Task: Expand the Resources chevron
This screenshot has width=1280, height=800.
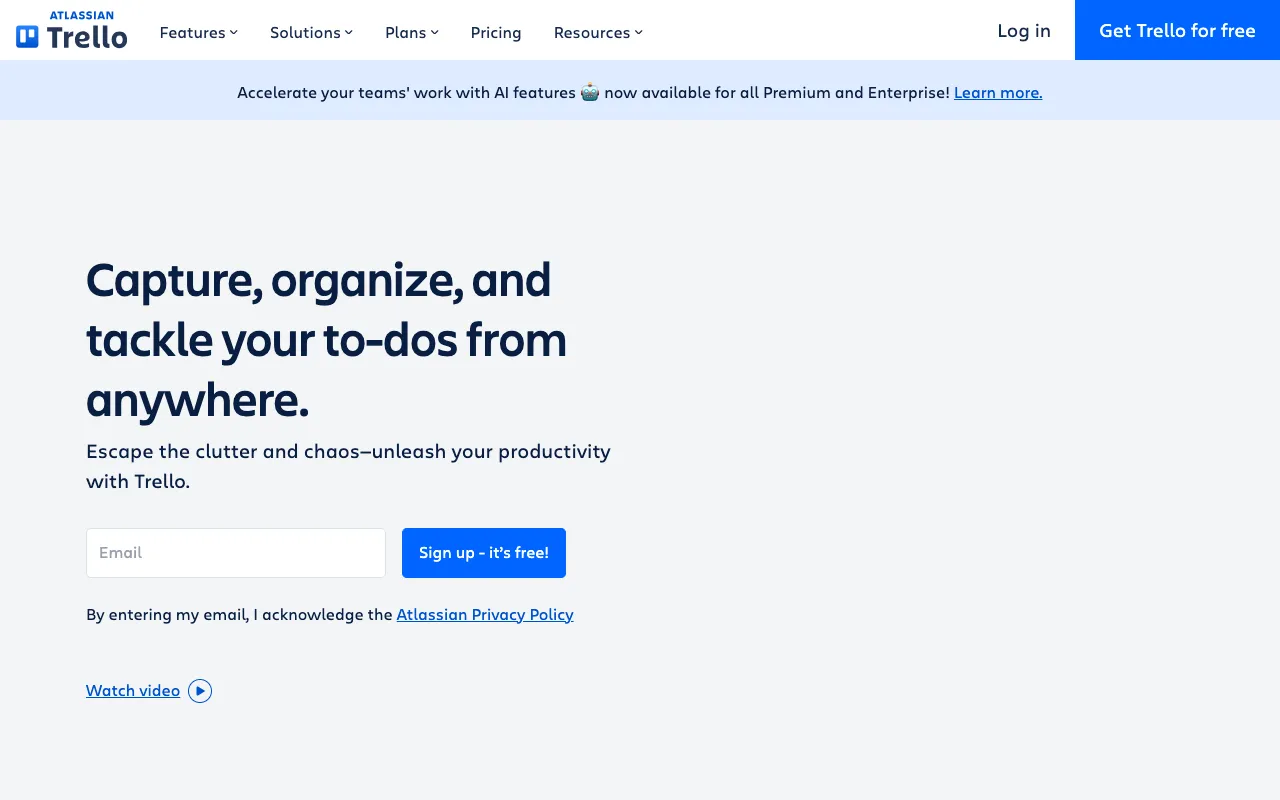Action: pyautogui.click(x=638, y=32)
